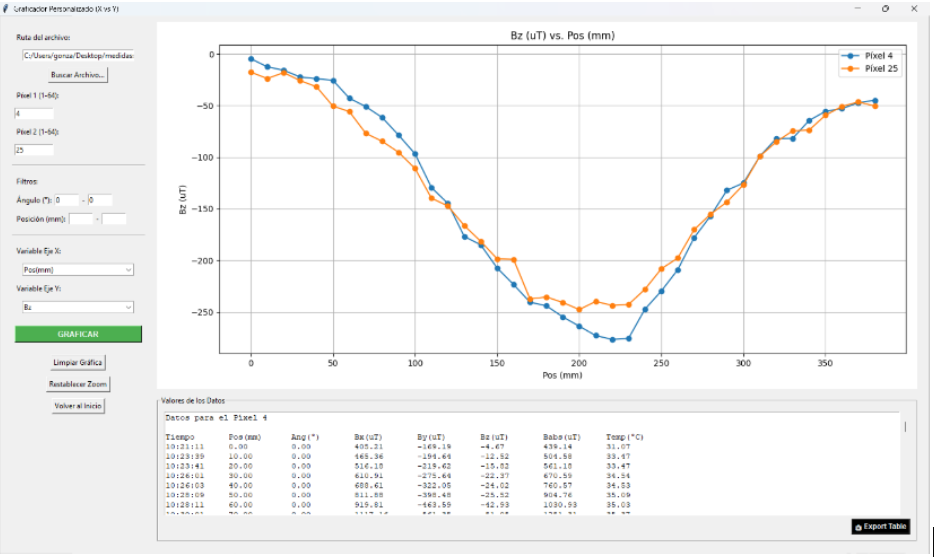
Task: Click the Export Table button
Action: point(881,526)
